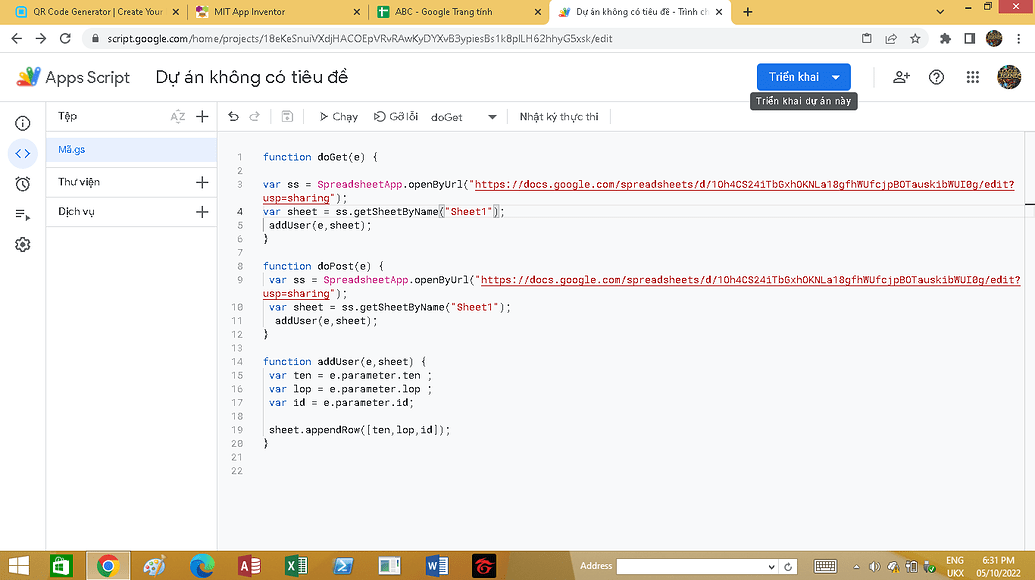1035x580 pixels.
Task: Click Nhật ký thực thi button
Action: point(558,117)
